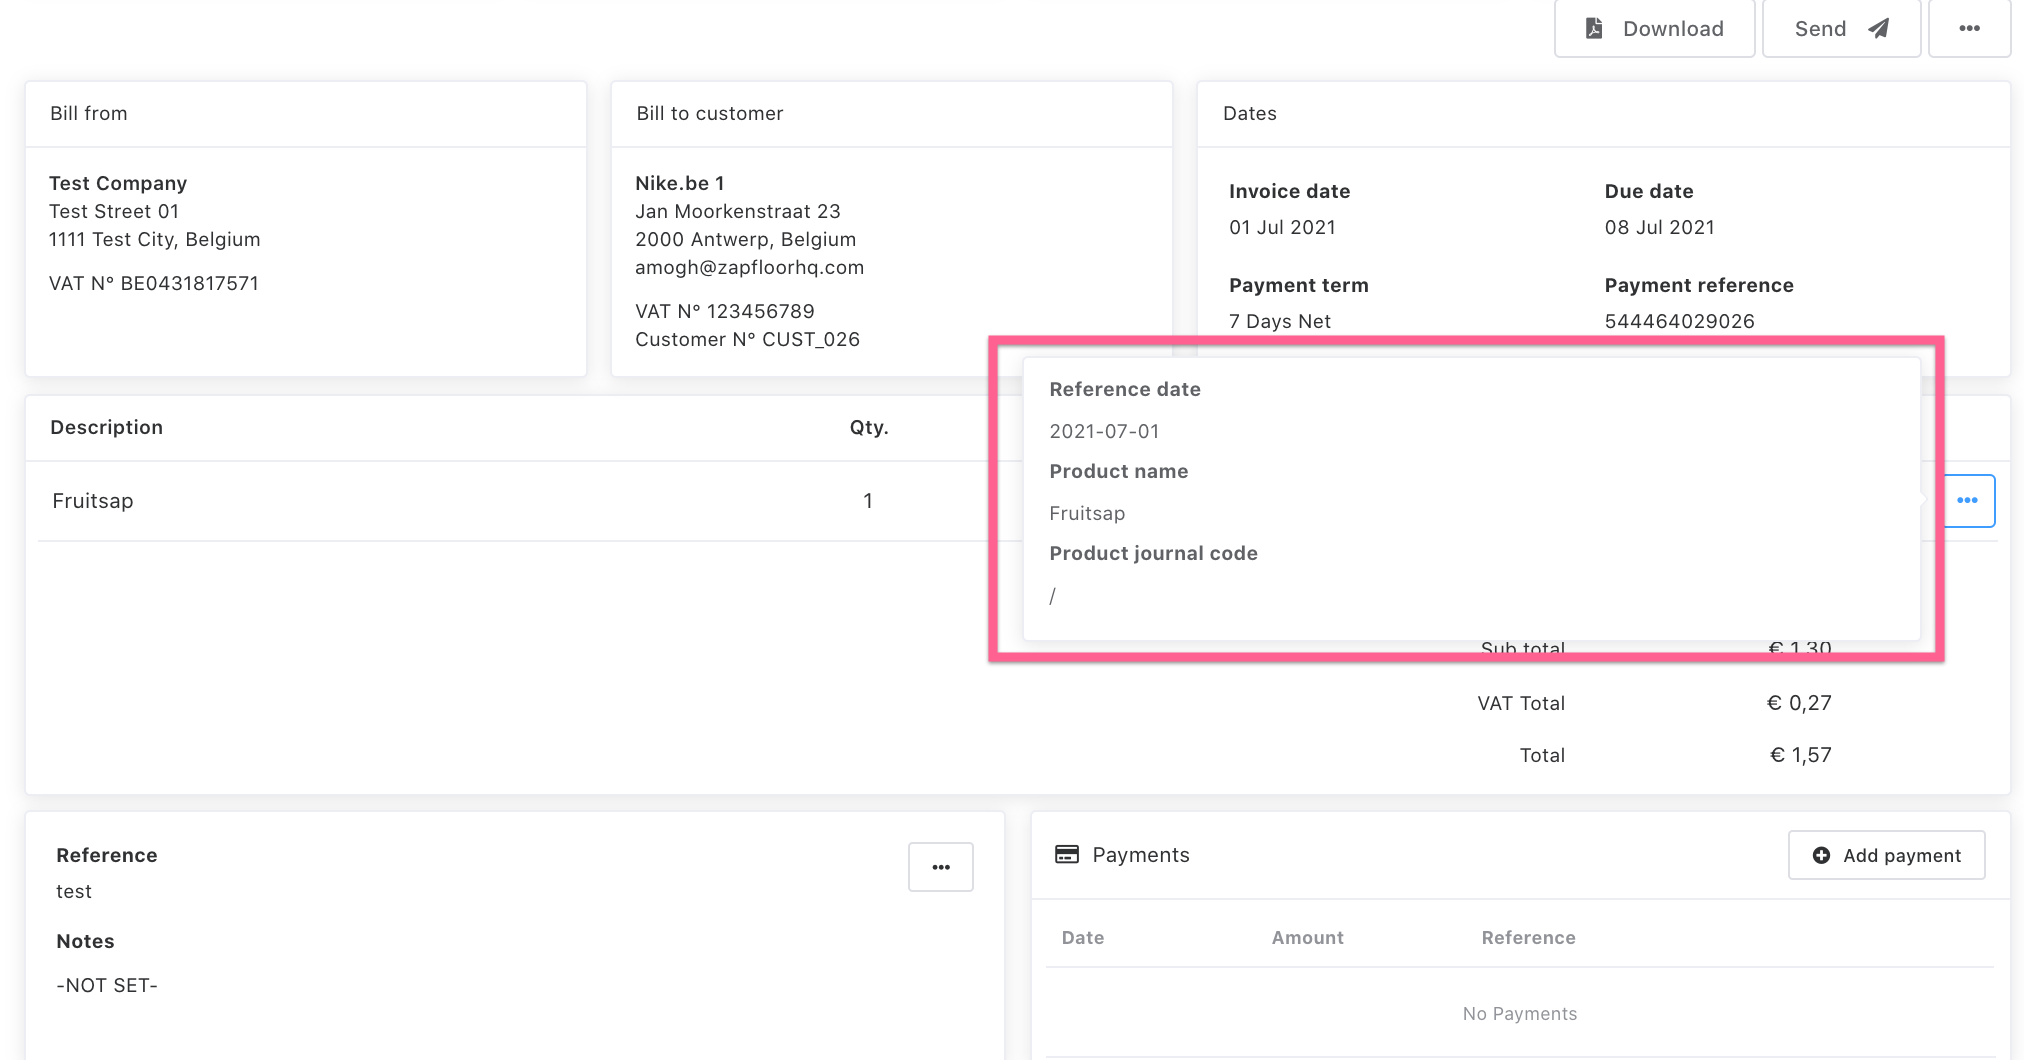Screen dimensions: 2024x1060
Task: Click the Date column header in Payments
Action: click(1082, 937)
